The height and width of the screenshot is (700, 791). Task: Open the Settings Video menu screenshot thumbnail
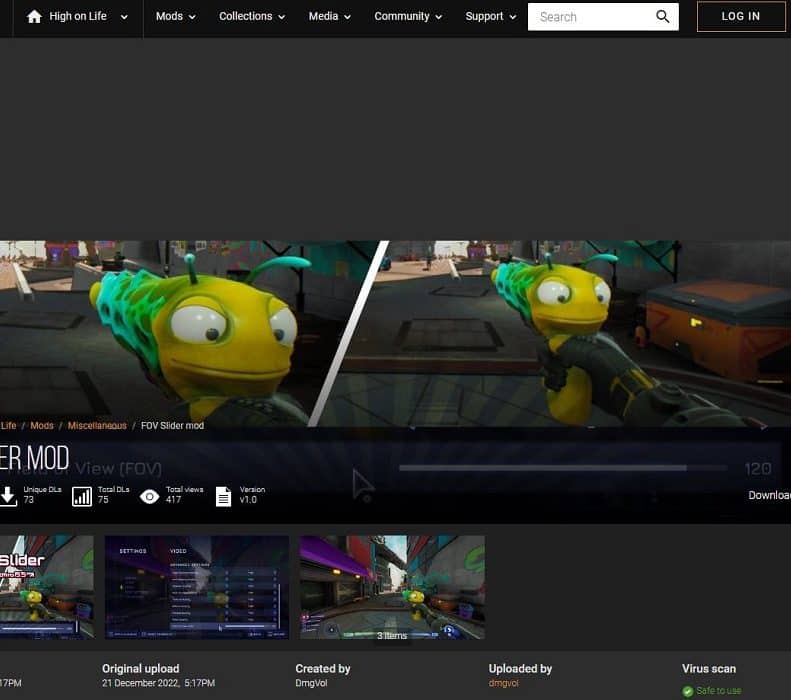tap(197, 587)
